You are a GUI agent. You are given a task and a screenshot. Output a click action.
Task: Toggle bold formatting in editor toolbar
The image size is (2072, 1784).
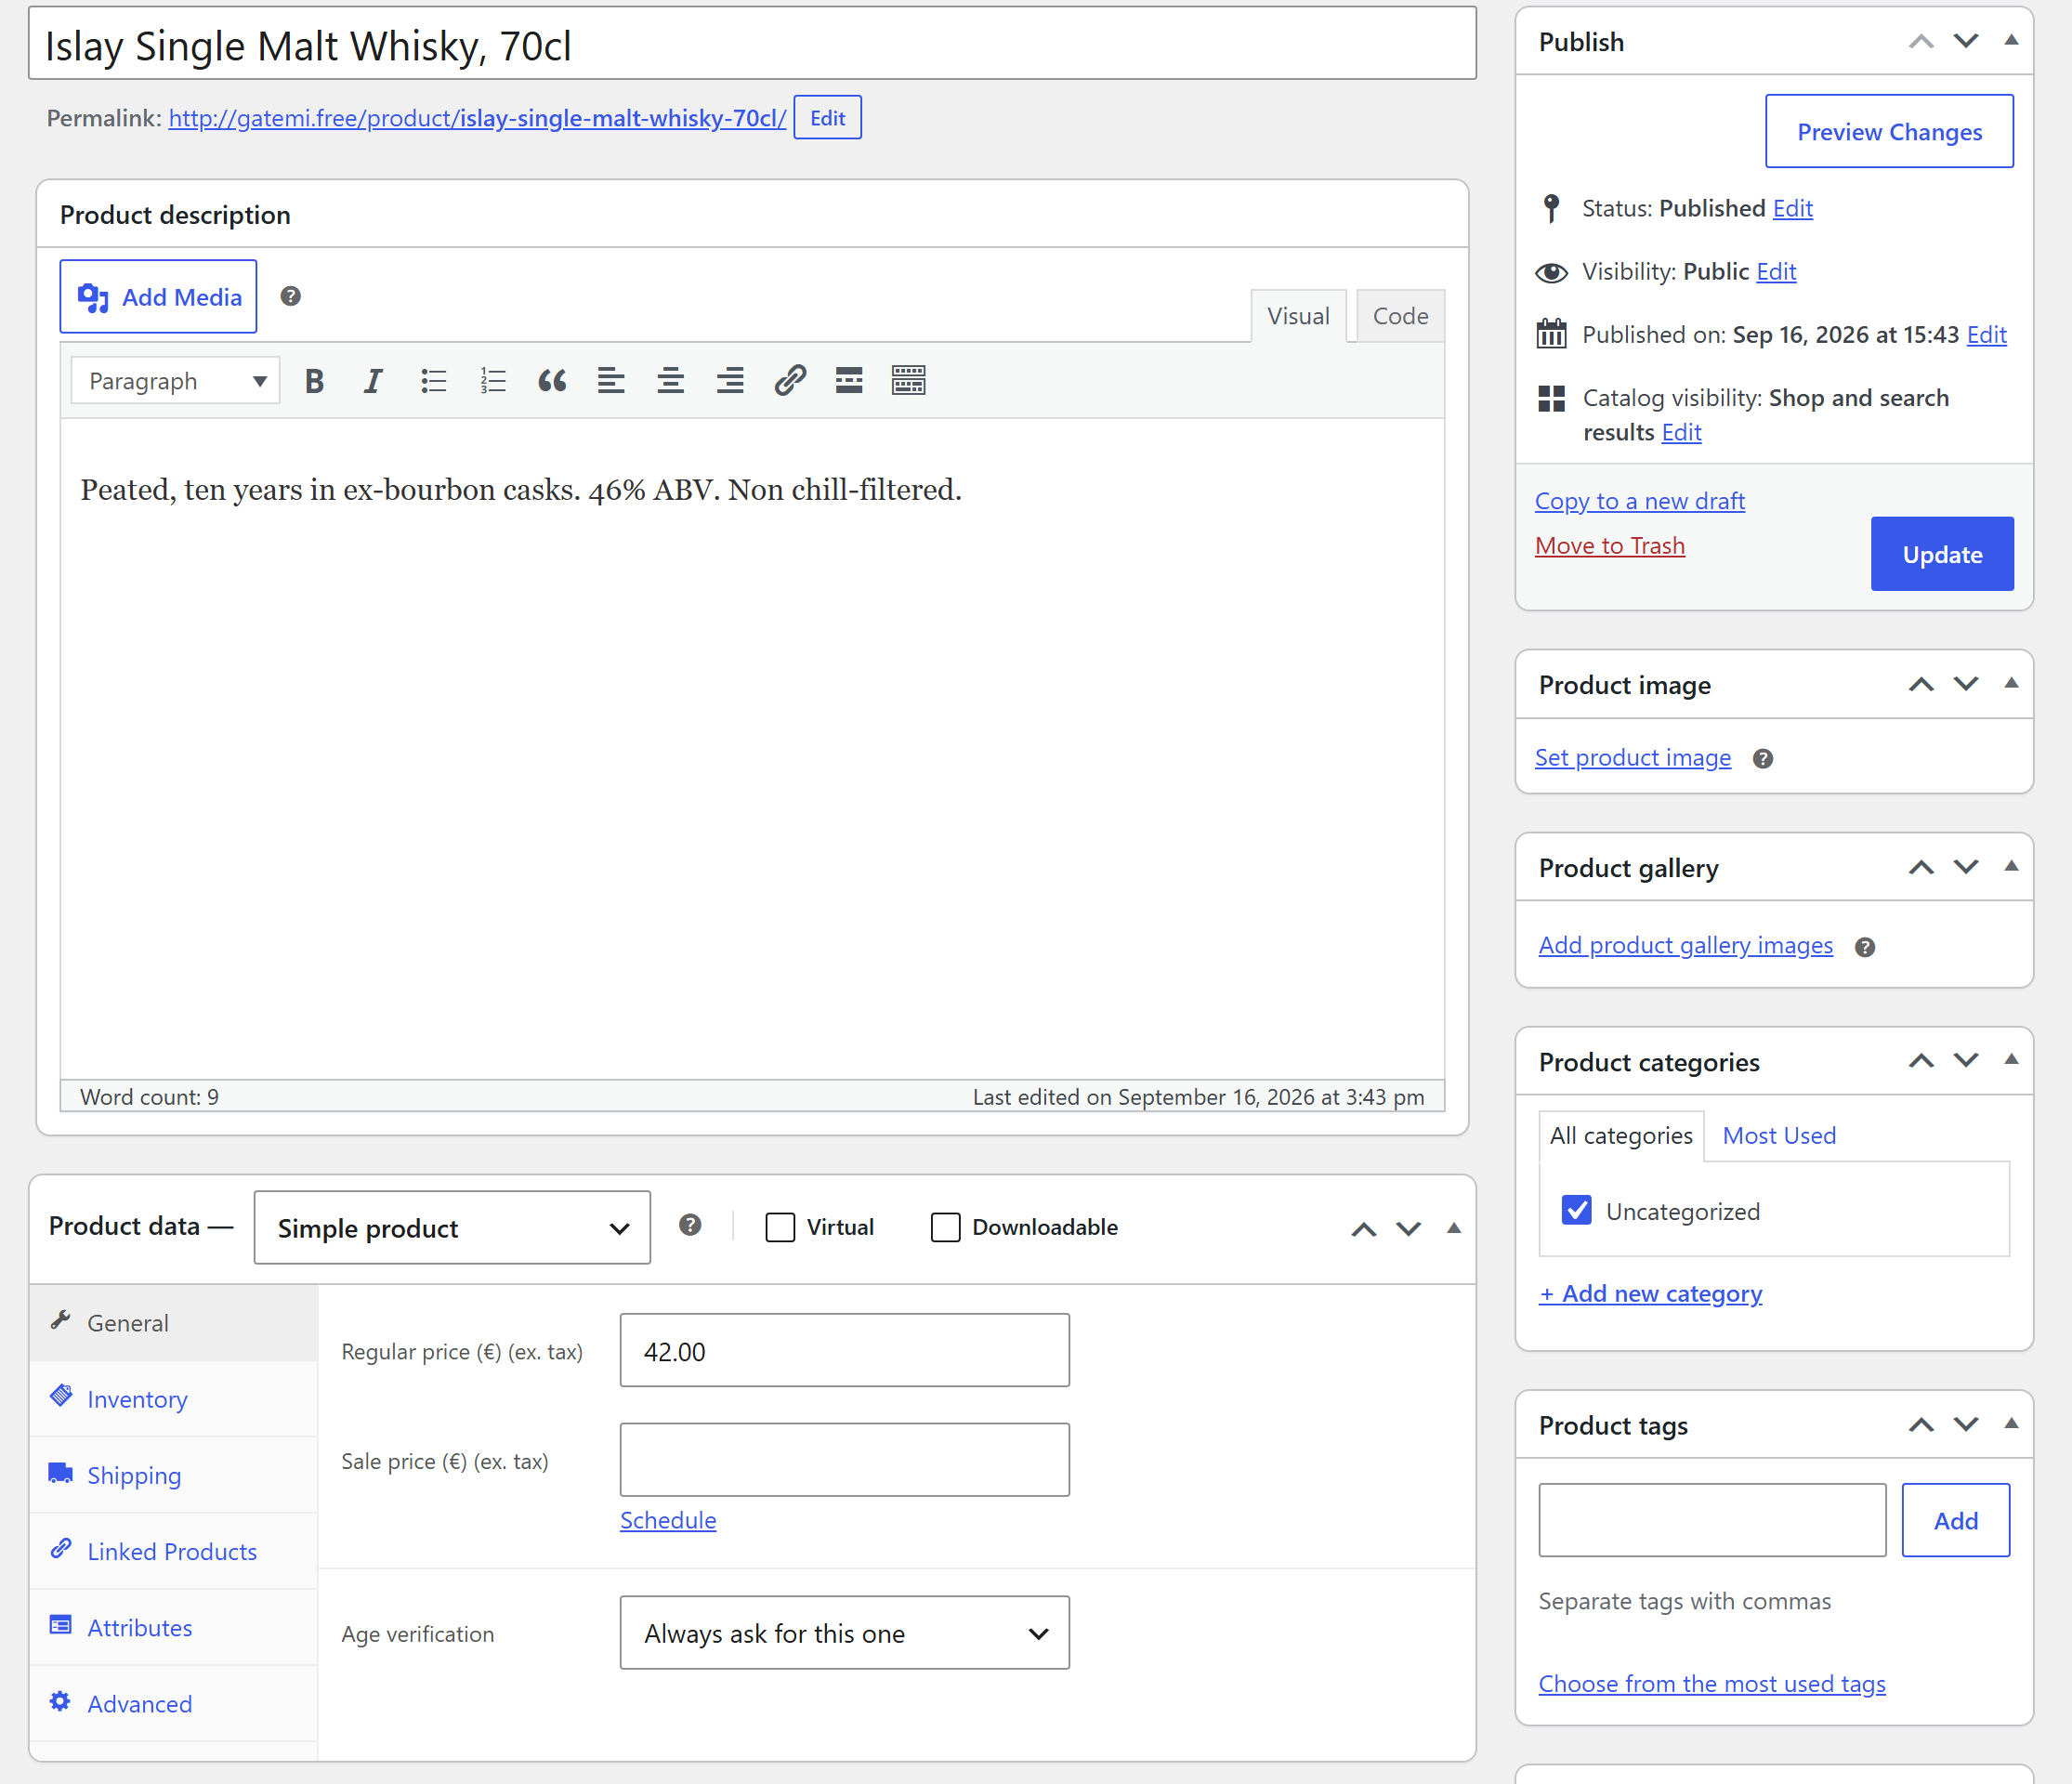point(314,381)
